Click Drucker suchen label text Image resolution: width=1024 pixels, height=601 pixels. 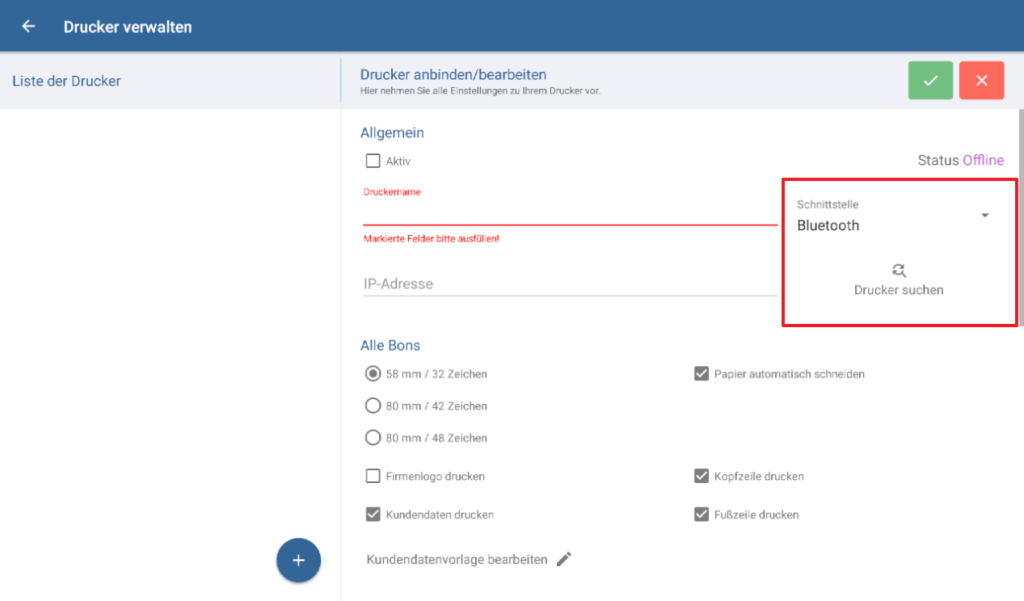(898, 290)
